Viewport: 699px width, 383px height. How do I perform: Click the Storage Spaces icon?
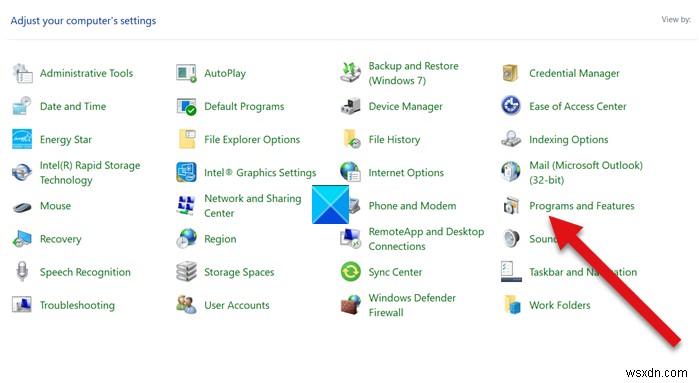pos(186,272)
